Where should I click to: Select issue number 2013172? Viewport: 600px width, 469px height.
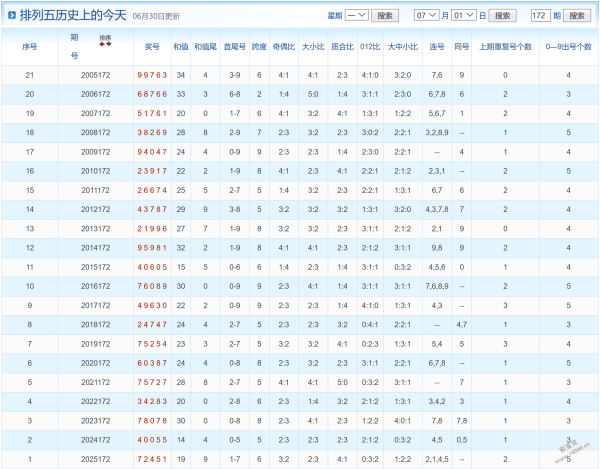click(95, 229)
